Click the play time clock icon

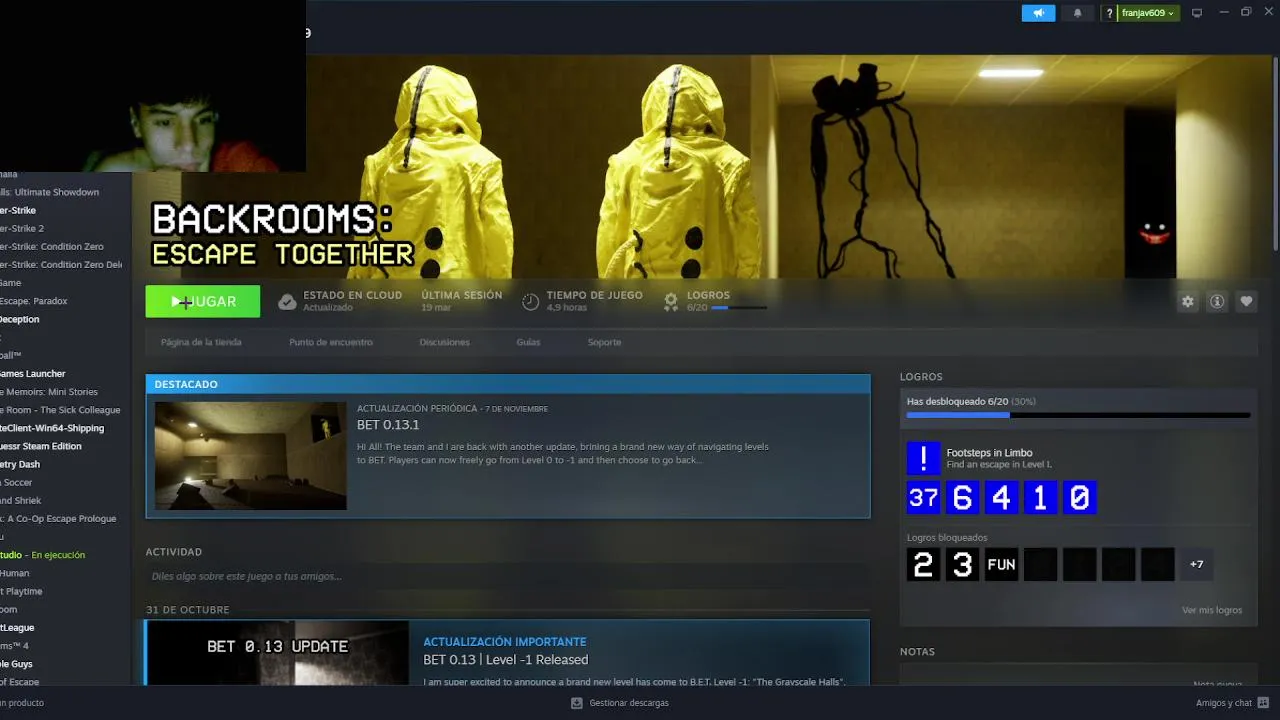click(x=531, y=301)
